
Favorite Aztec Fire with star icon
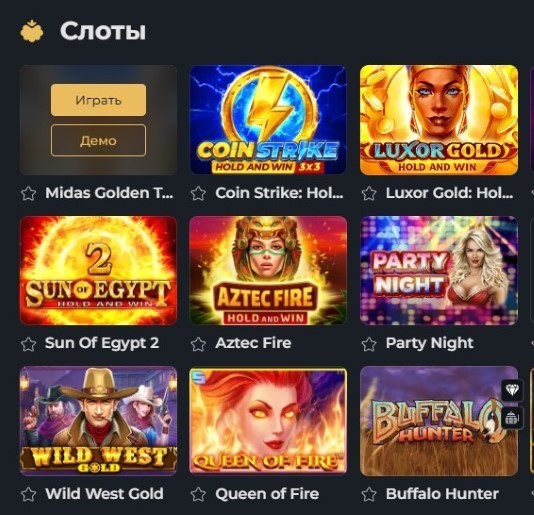click(x=198, y=344)
